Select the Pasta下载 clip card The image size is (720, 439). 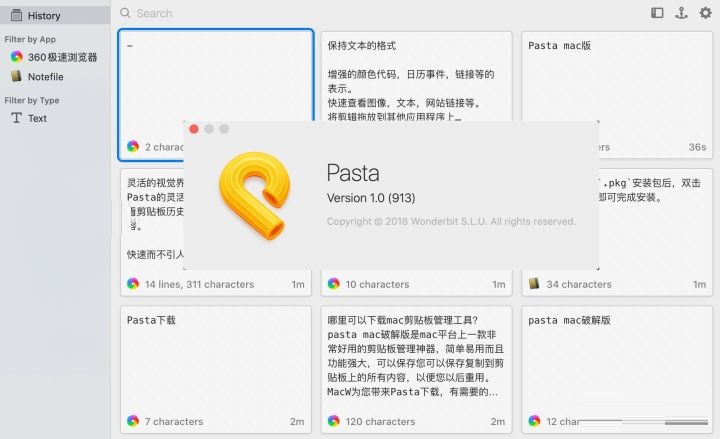click(x=216, y=369)
